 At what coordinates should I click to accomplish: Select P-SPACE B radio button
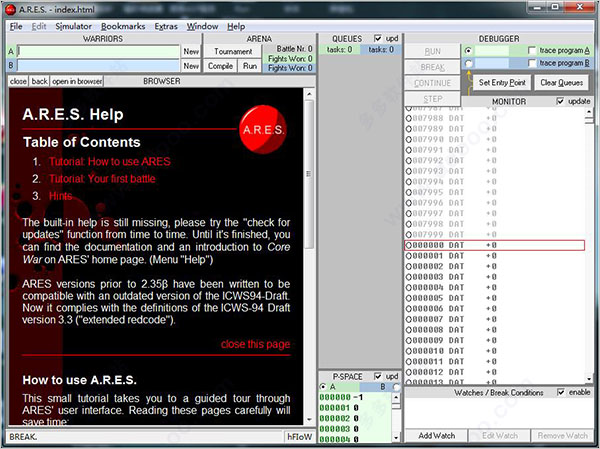396,387
